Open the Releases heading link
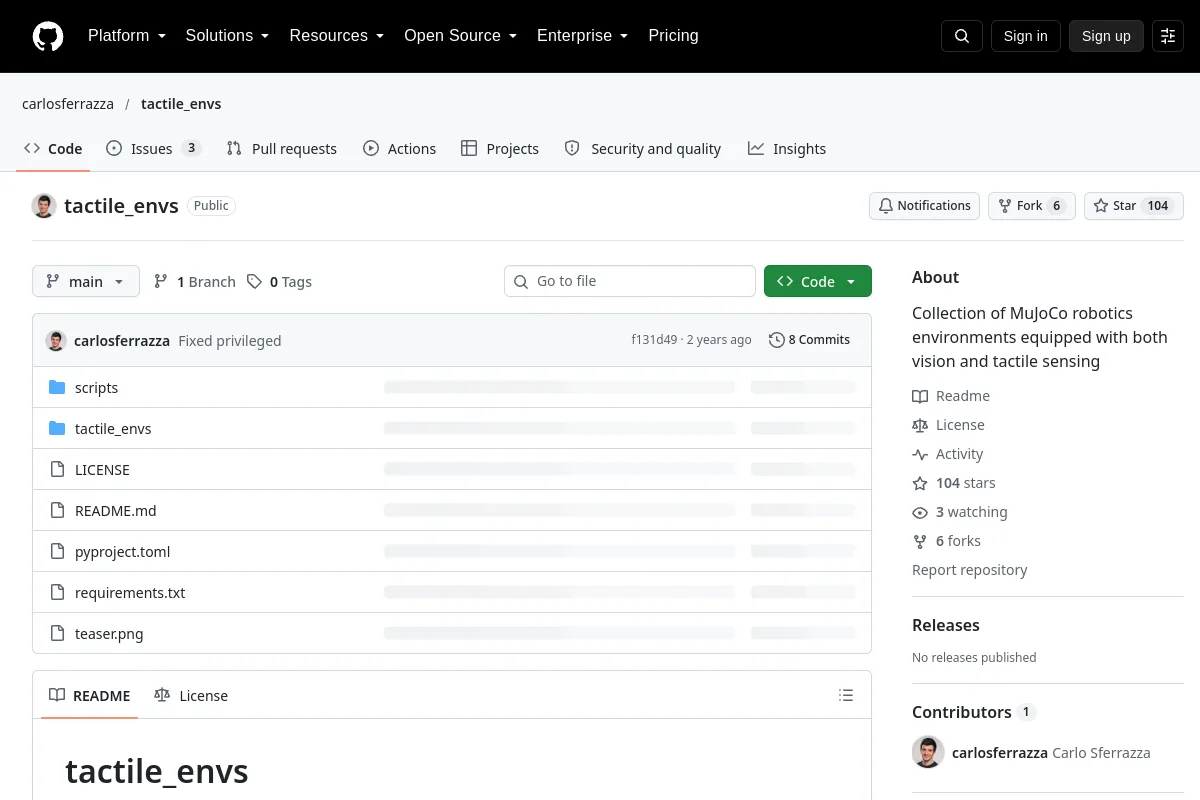The width and height of the screenshot is (1200, 800). (x=946, y=625)
